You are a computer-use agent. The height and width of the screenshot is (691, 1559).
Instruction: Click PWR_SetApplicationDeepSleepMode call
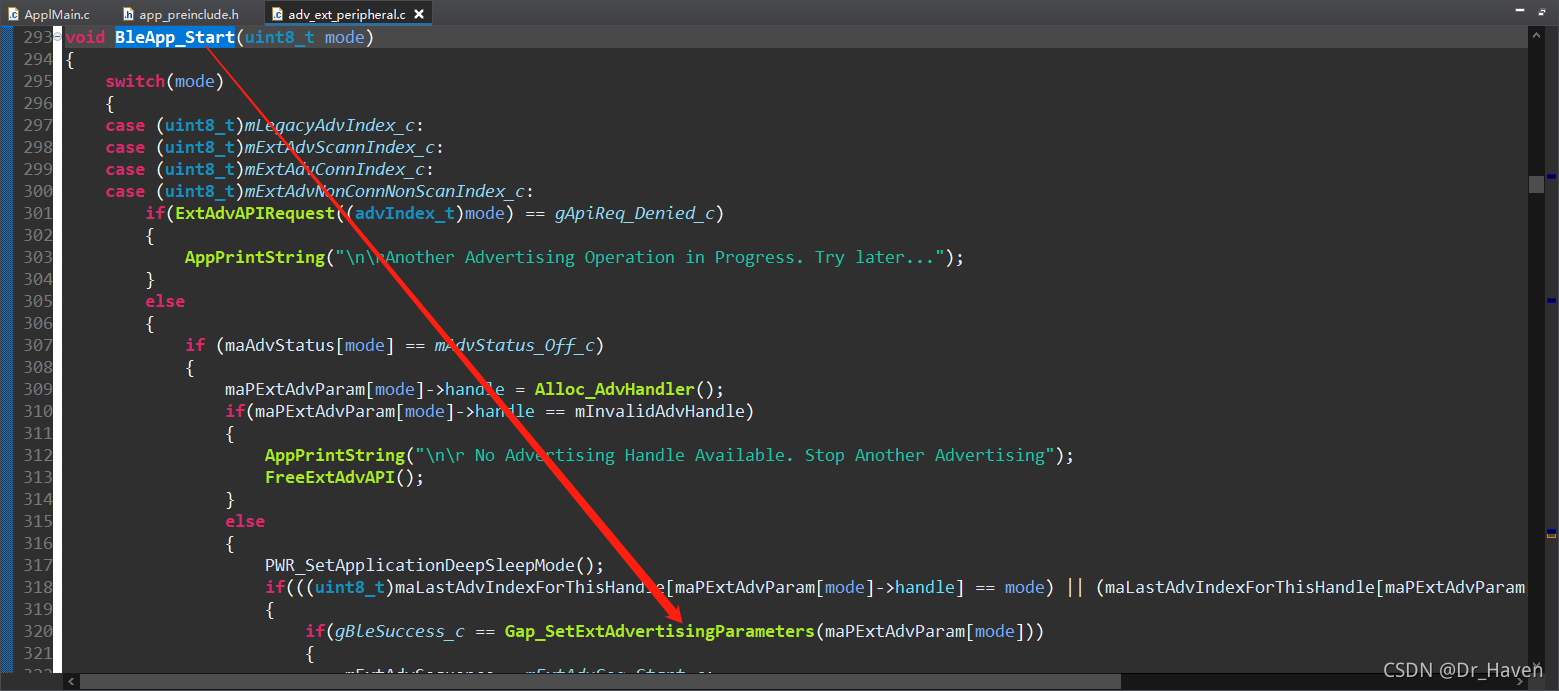coord(420,565)
